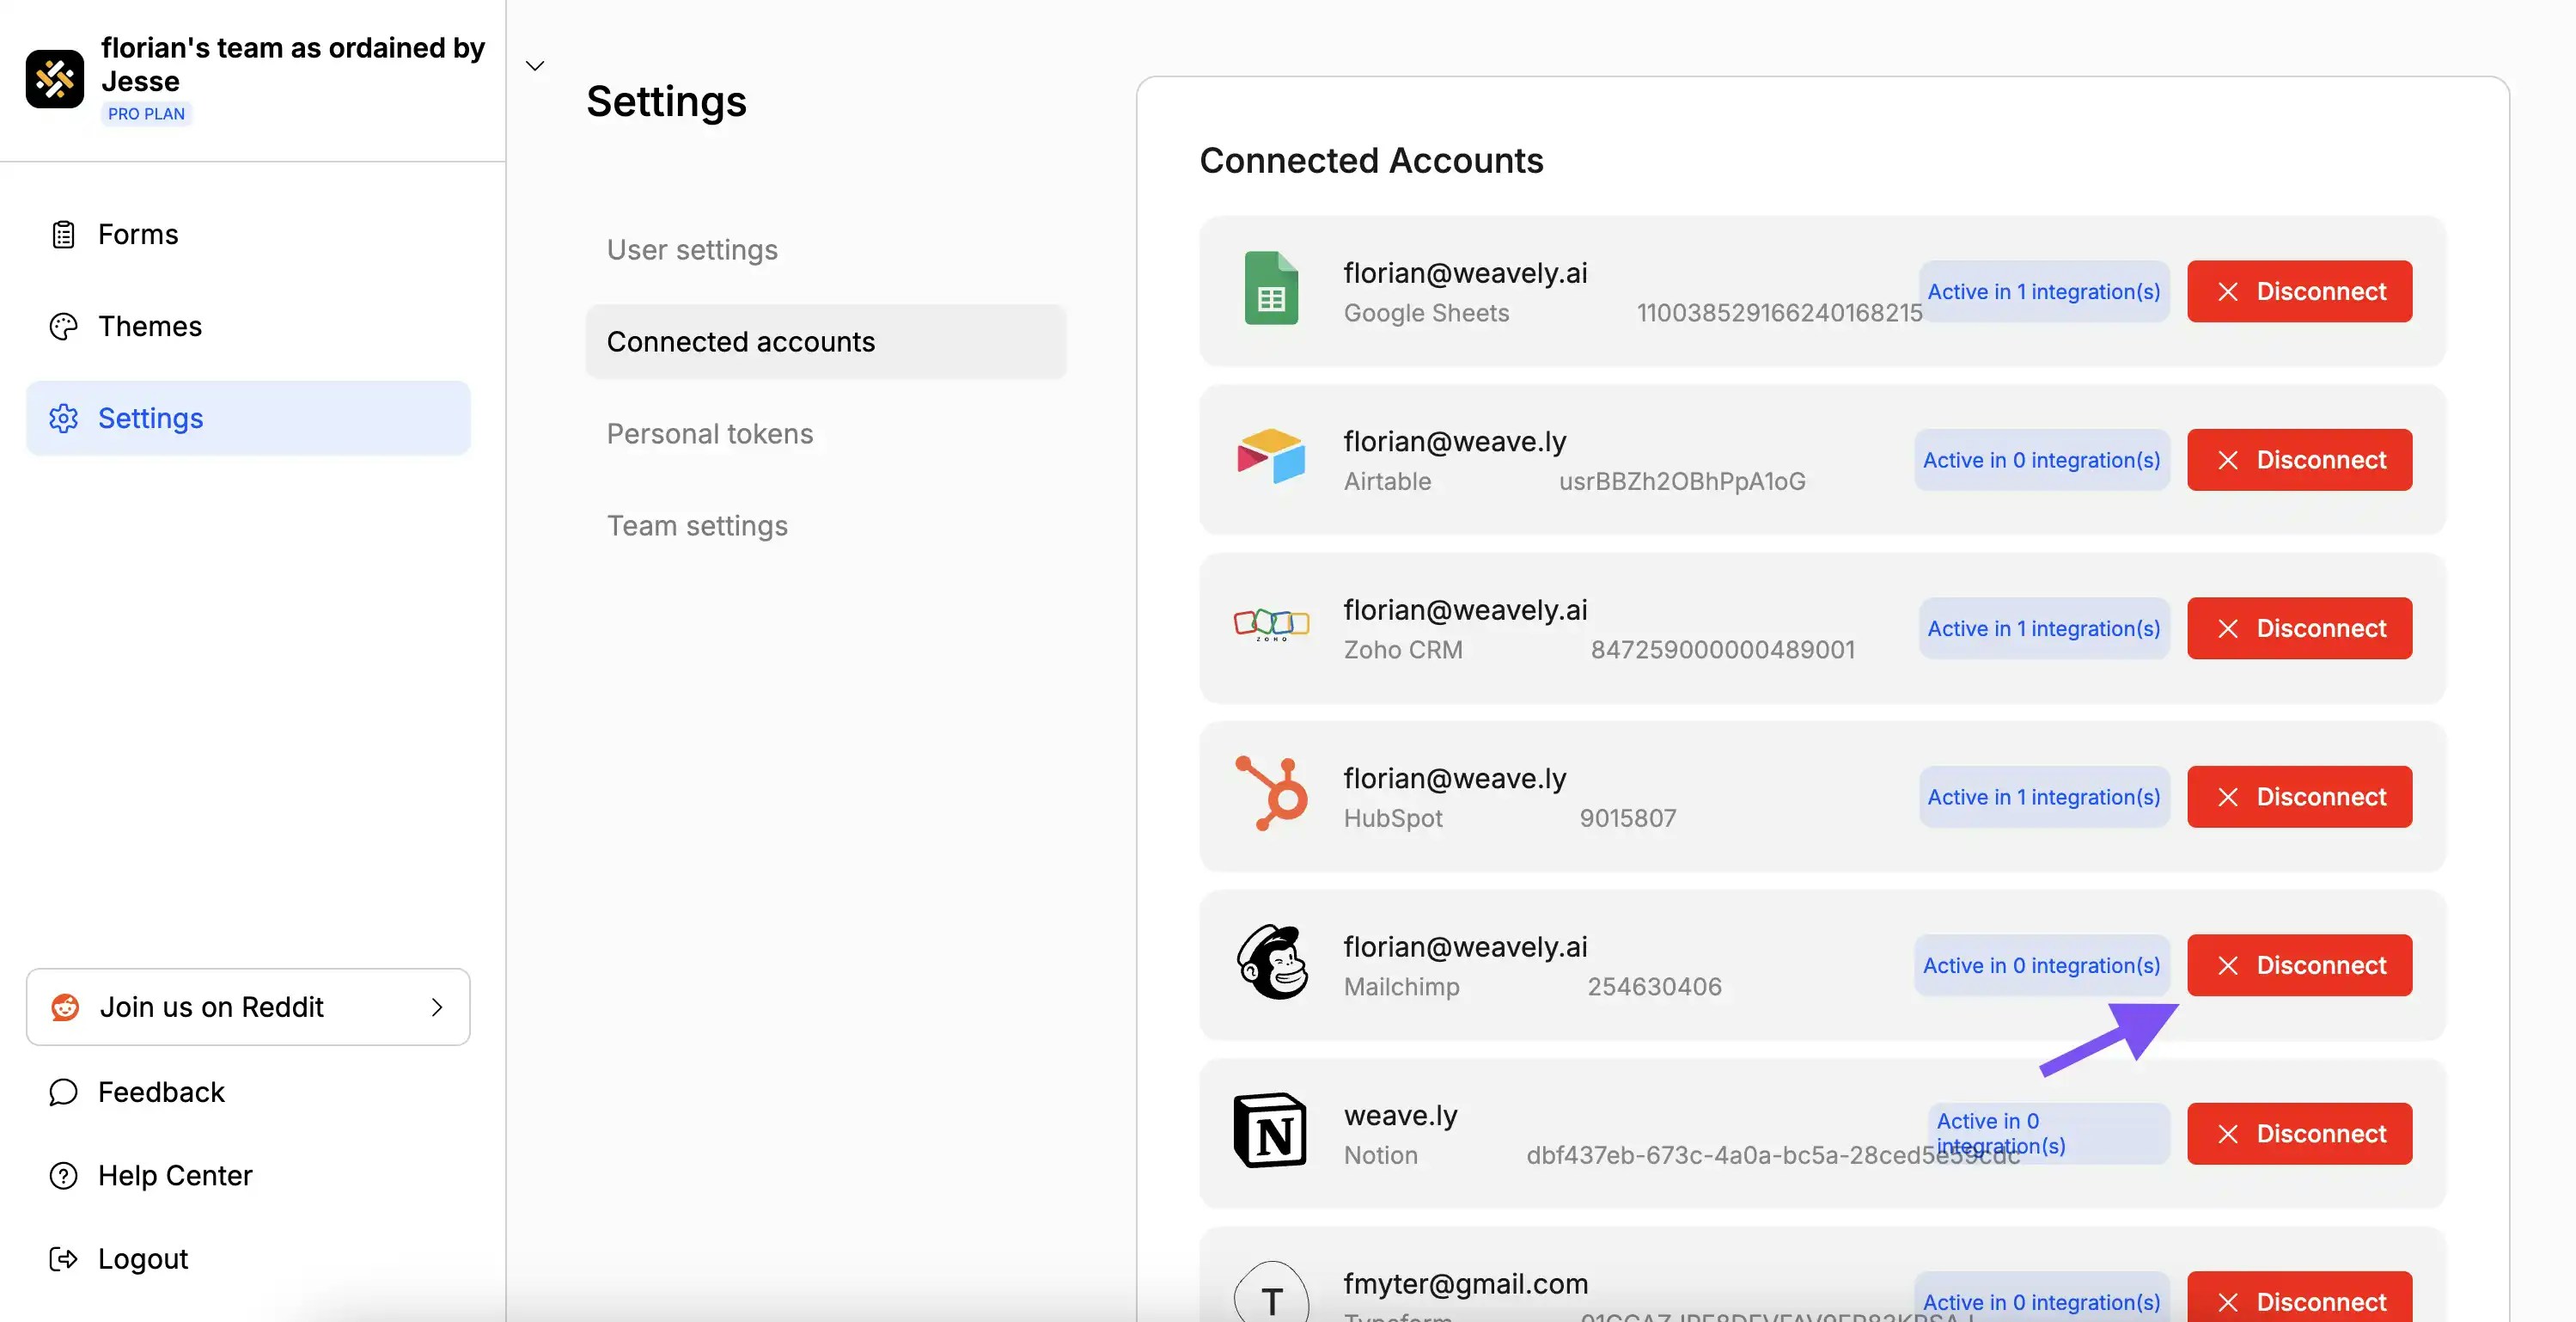Open Forms via the sidebar document icon

tap(63, 233)
